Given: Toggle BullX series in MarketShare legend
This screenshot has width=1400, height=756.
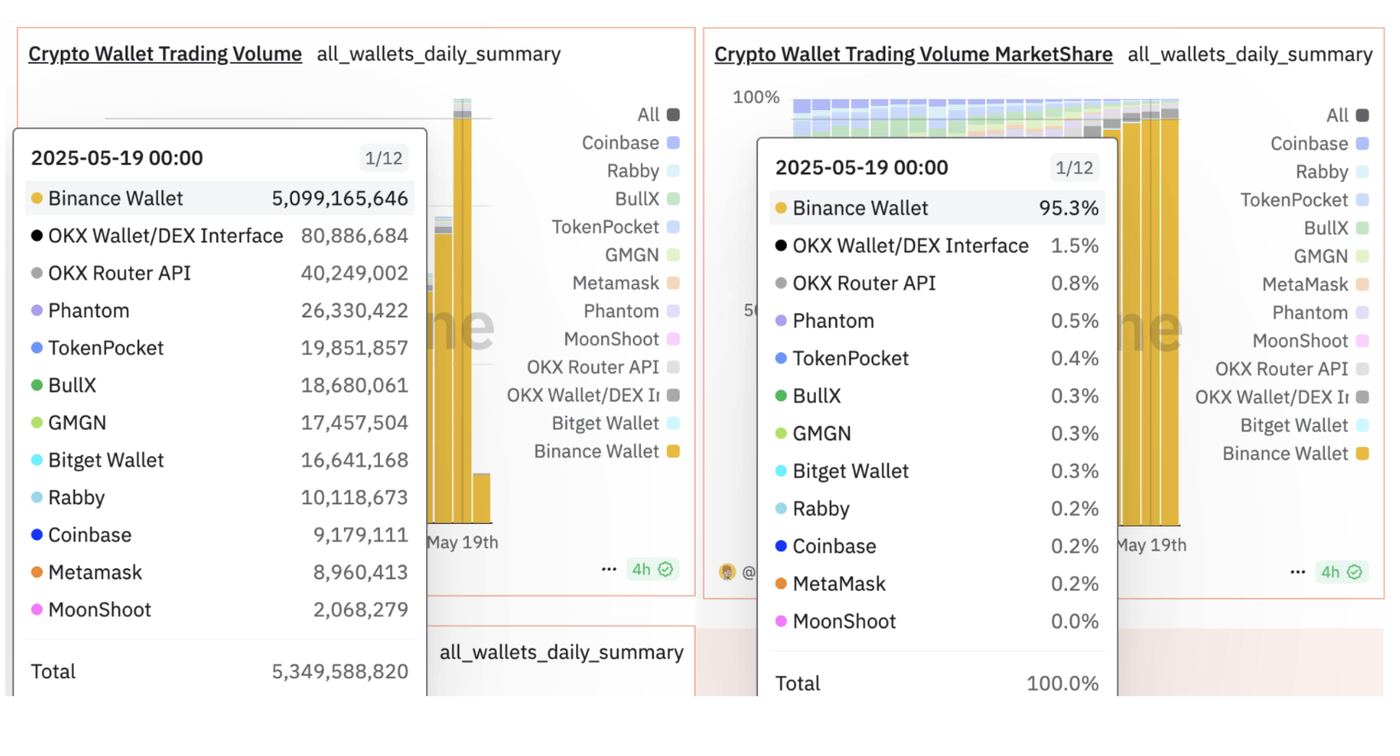Looking at the screenshot, I should click(x=1336, y=228).
